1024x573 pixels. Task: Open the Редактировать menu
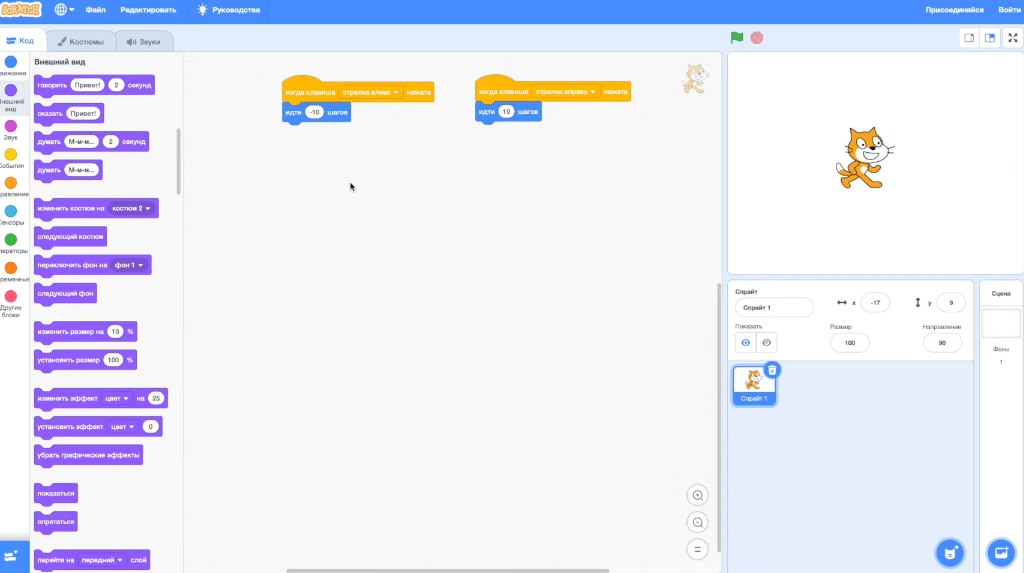click(x=148, y=10)
